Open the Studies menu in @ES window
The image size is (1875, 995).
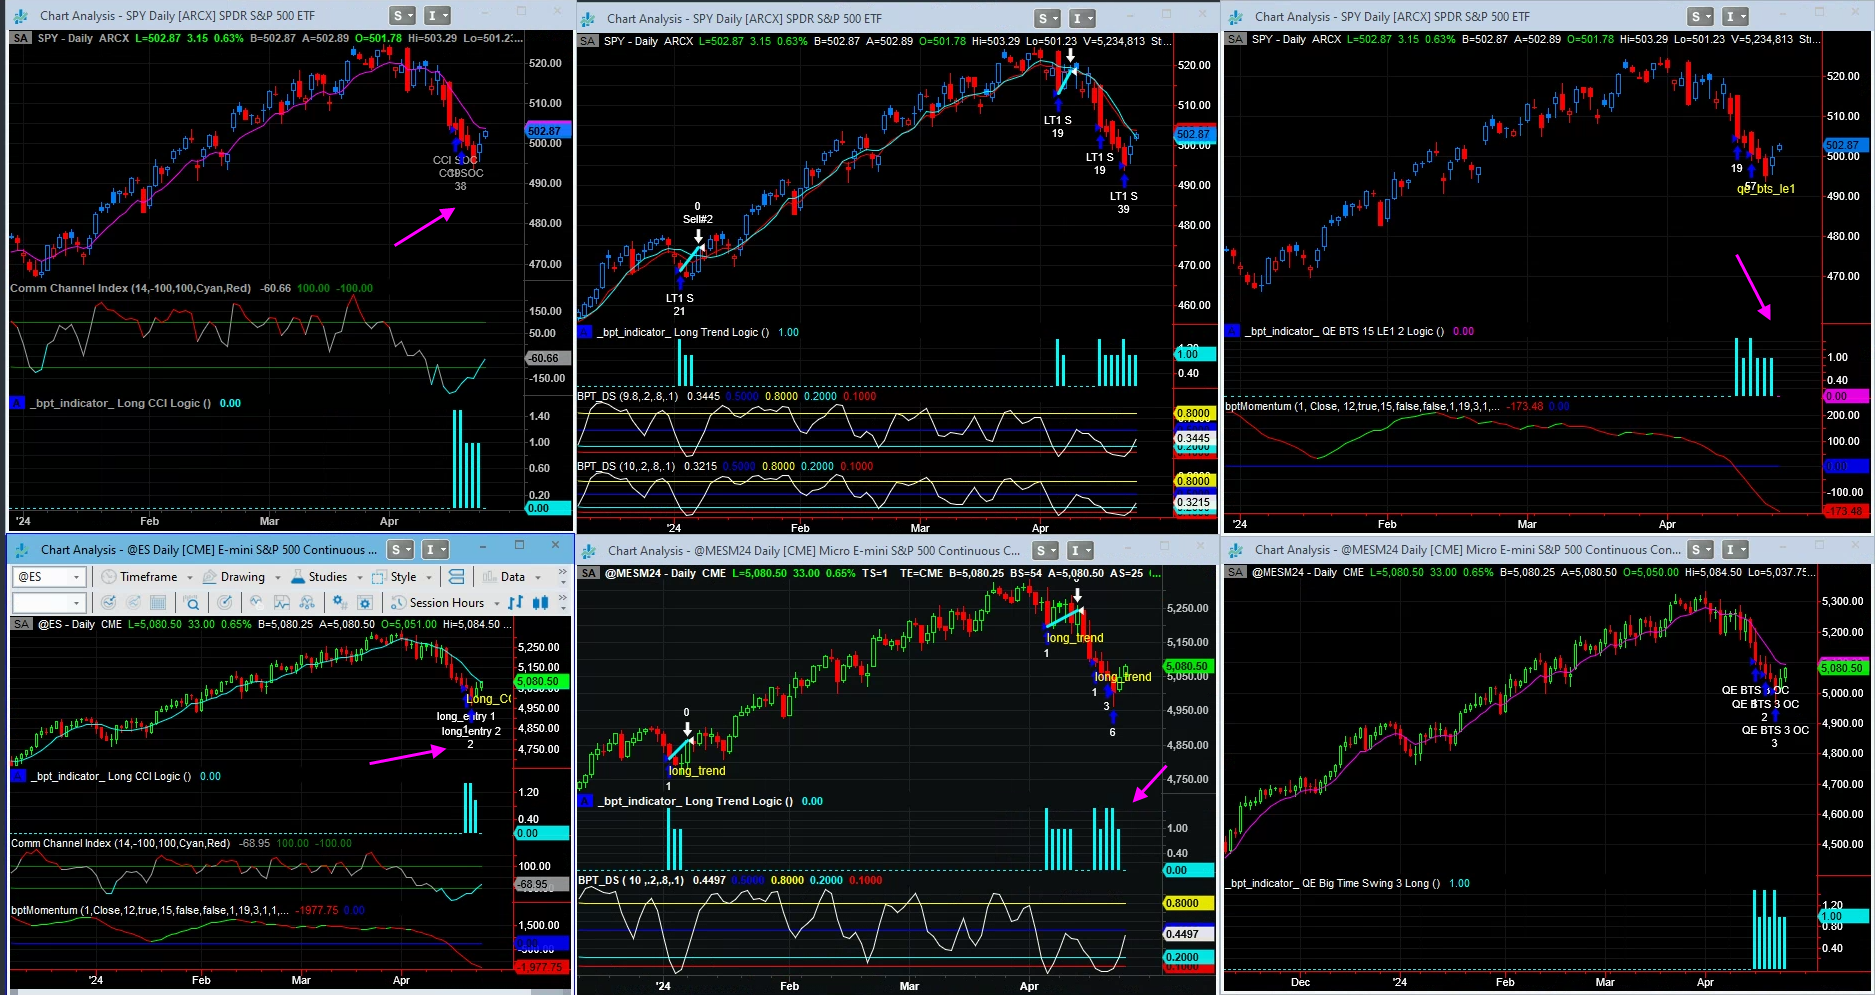pyautogui.click(x=327, y=577)
